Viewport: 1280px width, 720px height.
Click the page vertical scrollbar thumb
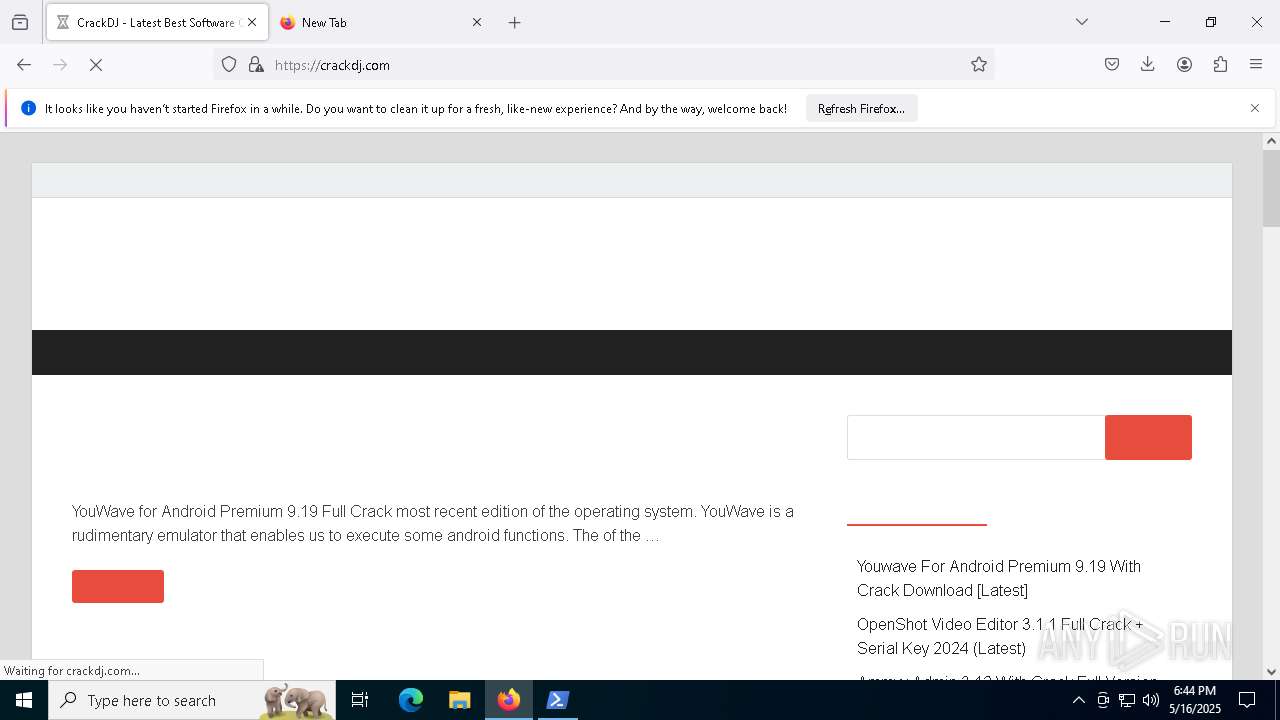[x=1271, y=188]
